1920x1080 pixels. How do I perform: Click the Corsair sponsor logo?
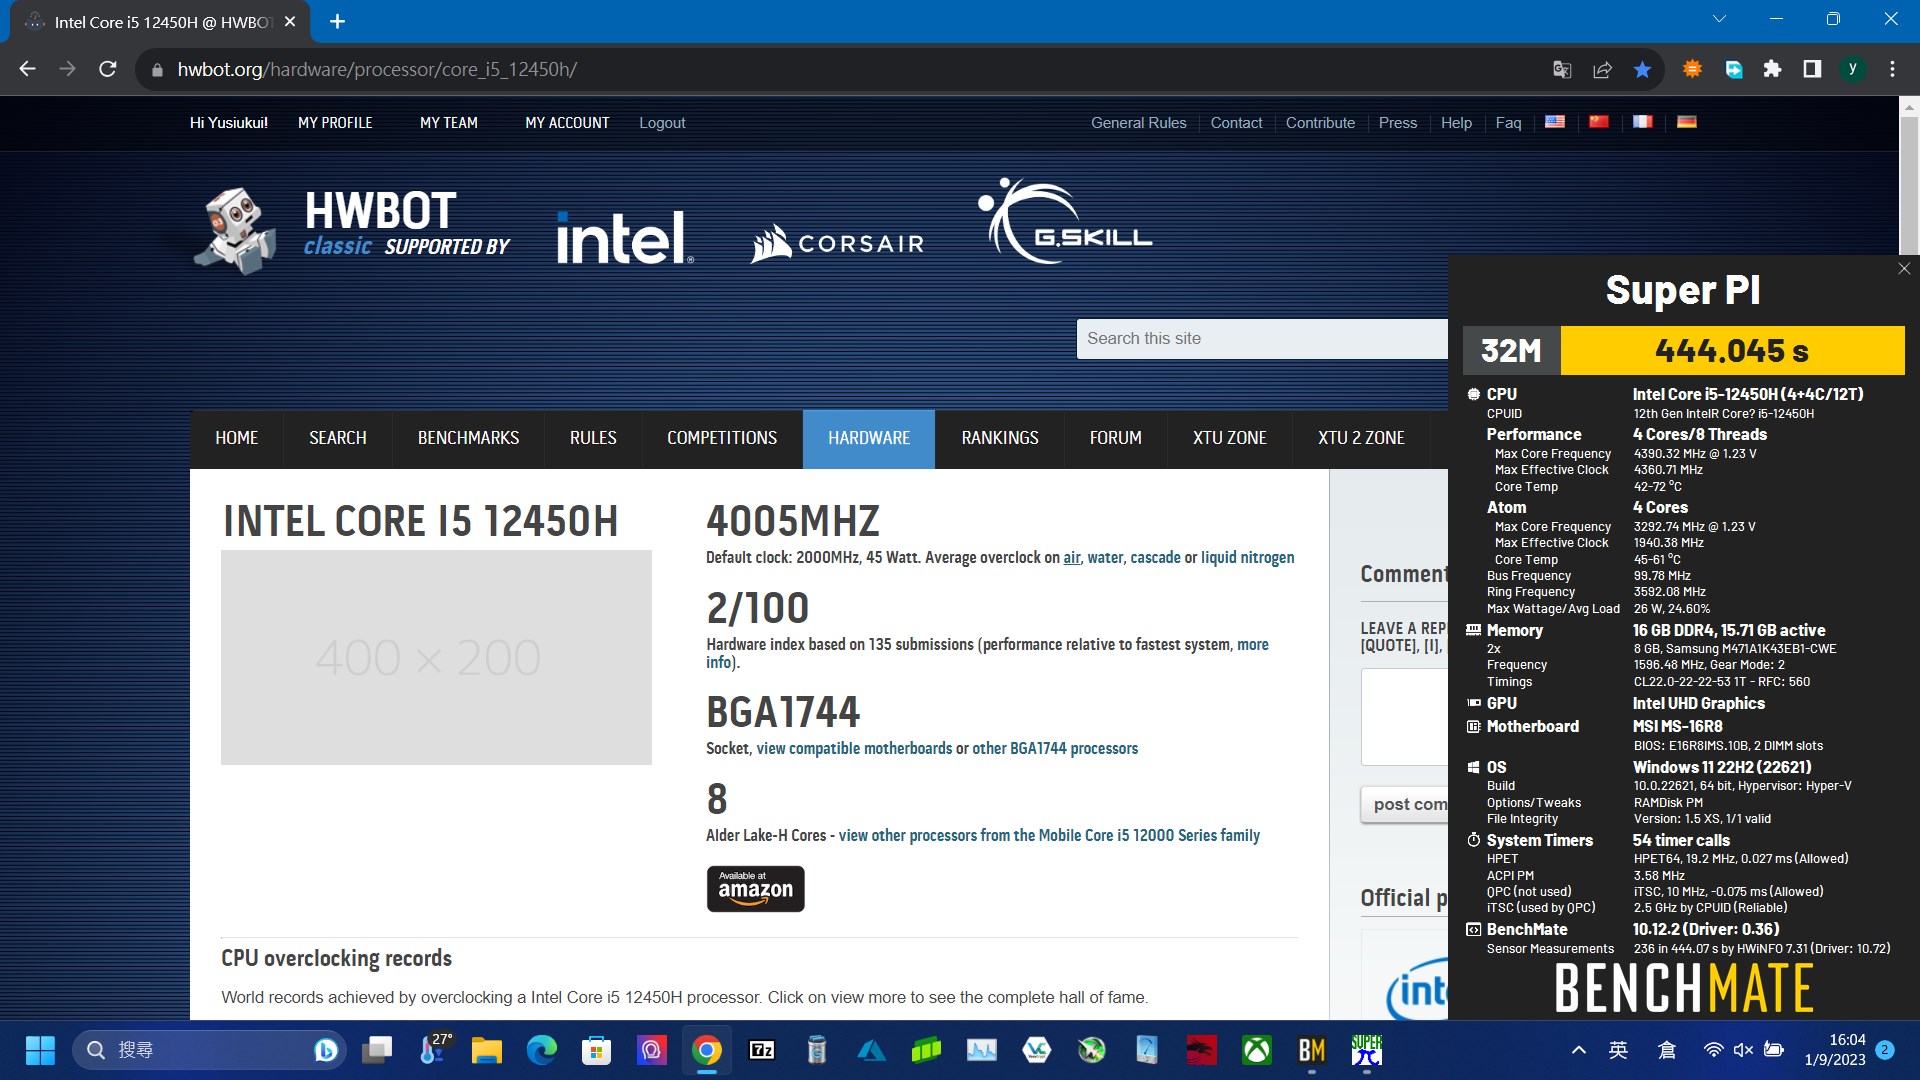pyautogui.click(x=837, y=243)
